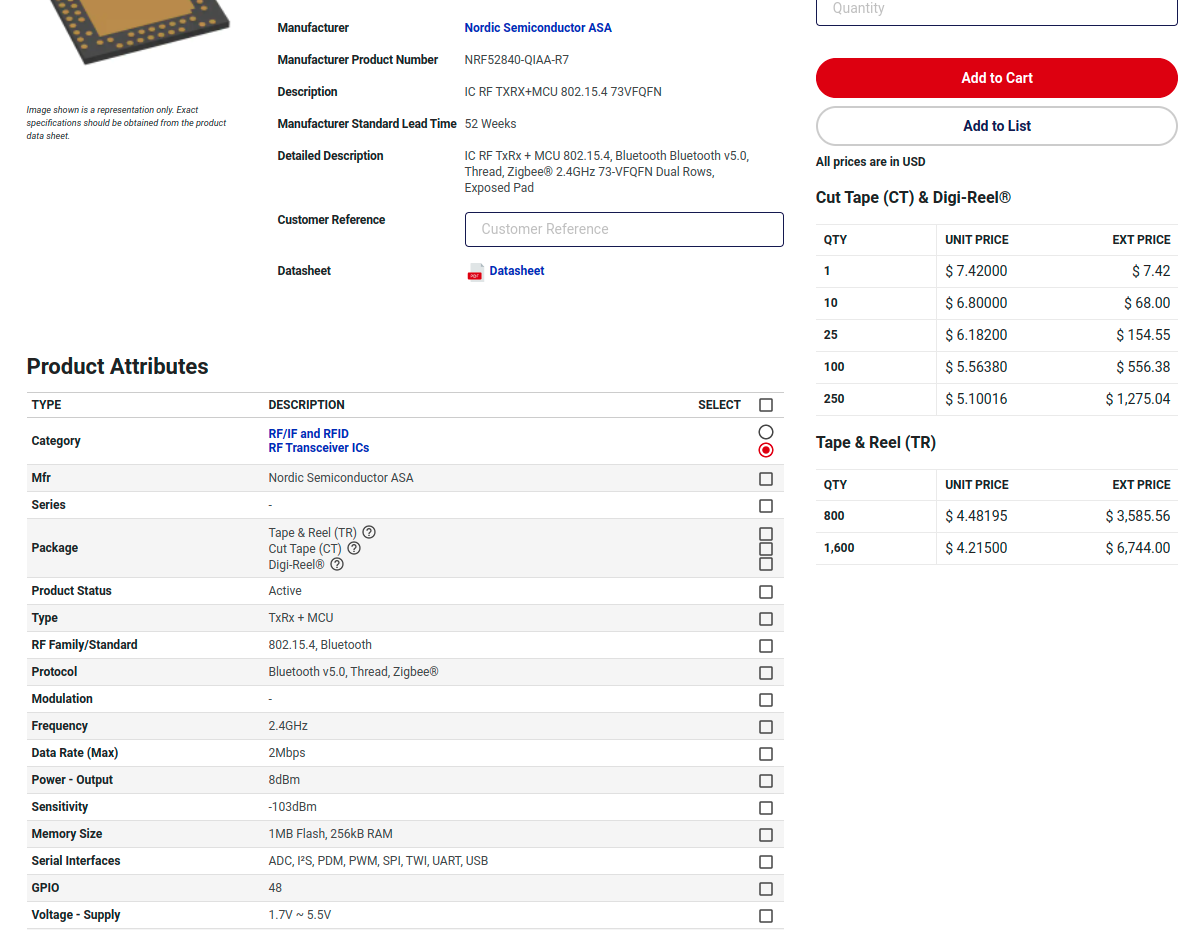Select quantity 25 price break row
The image size is (1188, 930).
(996, 335)
